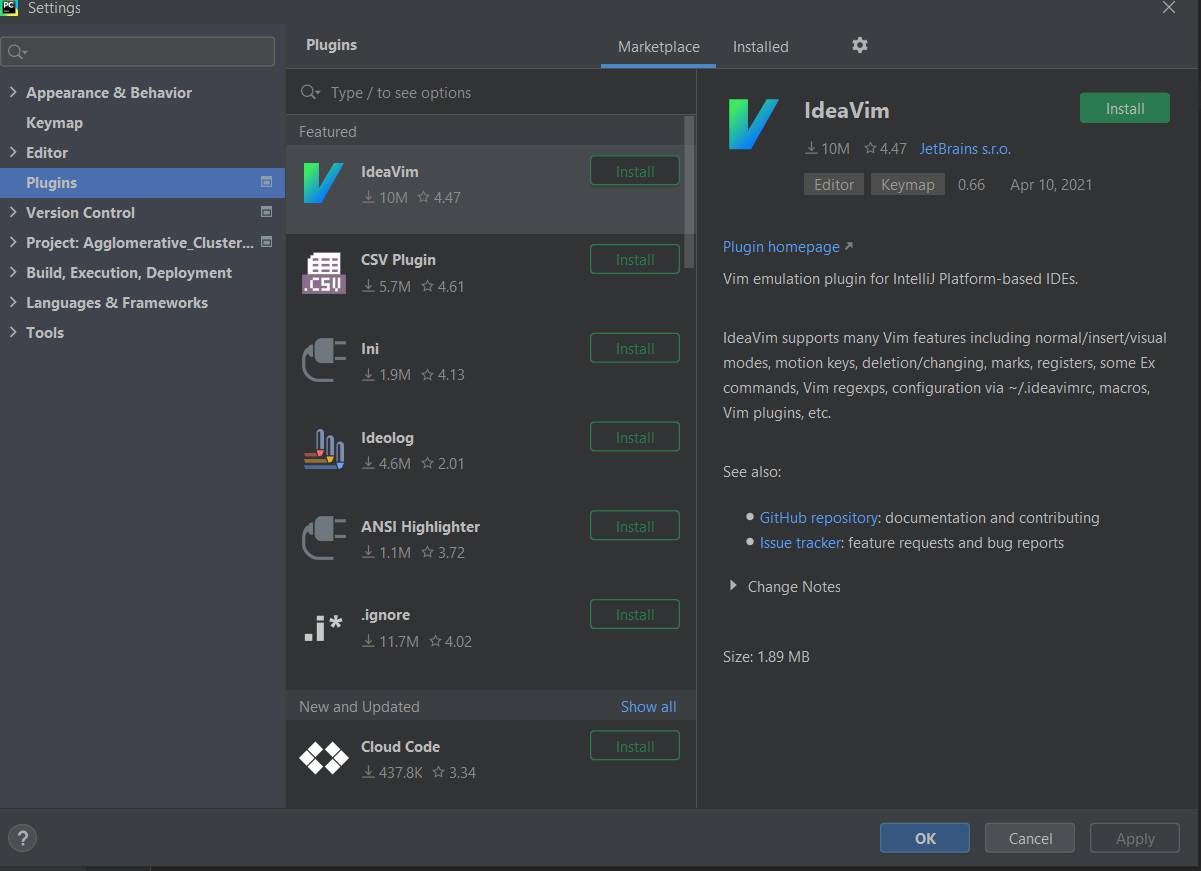Expand Version Control settings
The height and width of the screenshot is (871, 1201).
[x=13, y=212]
